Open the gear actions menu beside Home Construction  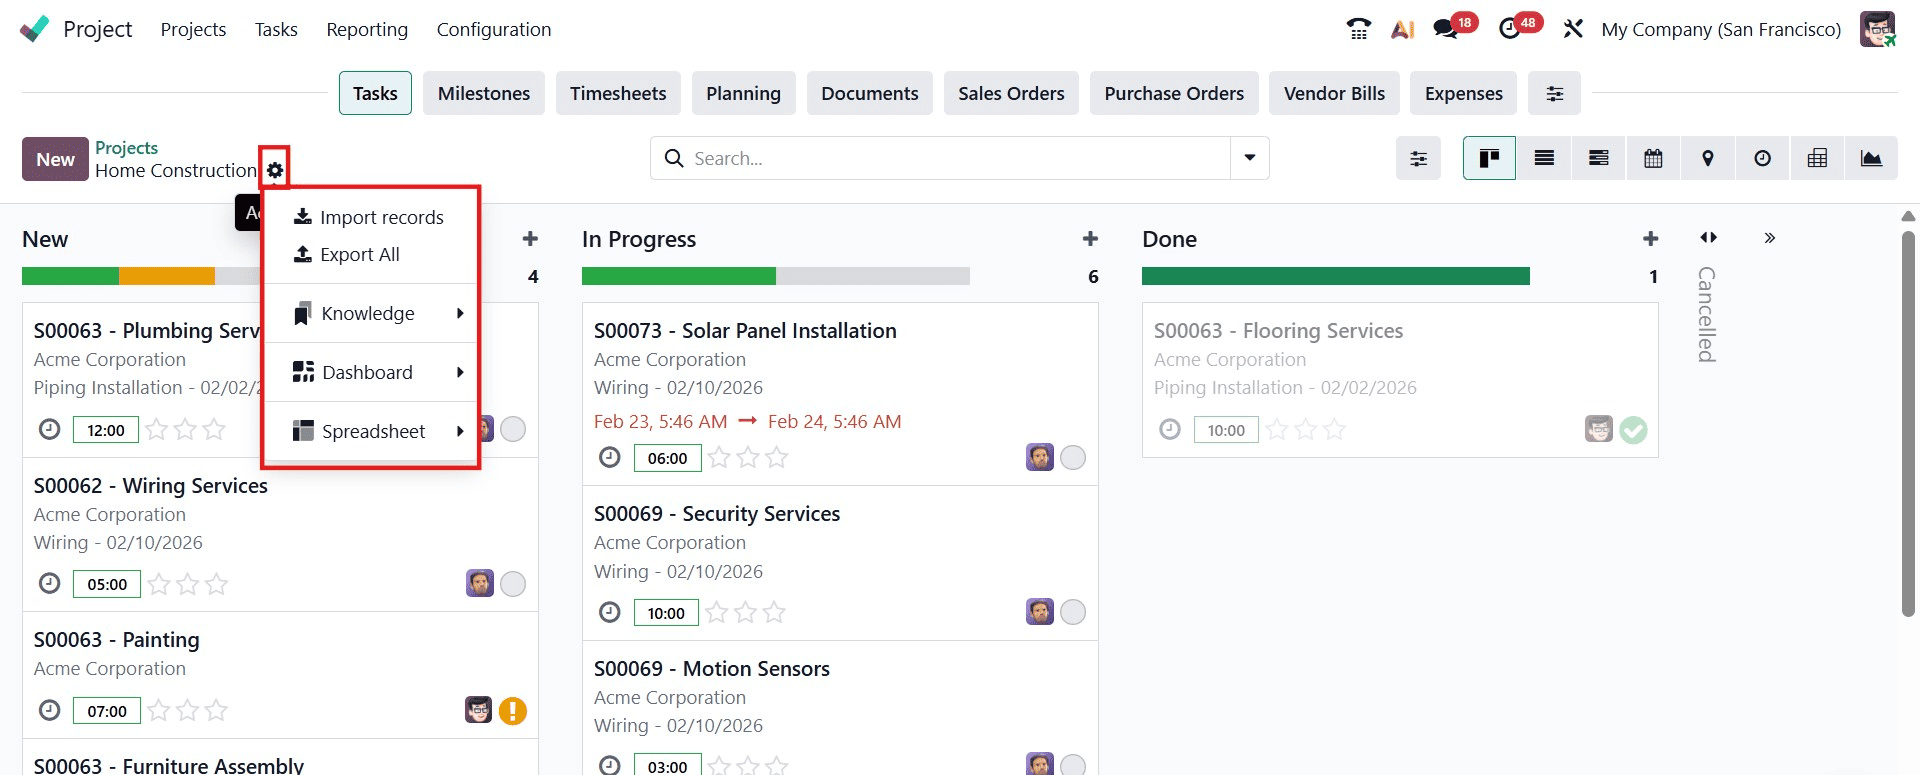point(275,170)
